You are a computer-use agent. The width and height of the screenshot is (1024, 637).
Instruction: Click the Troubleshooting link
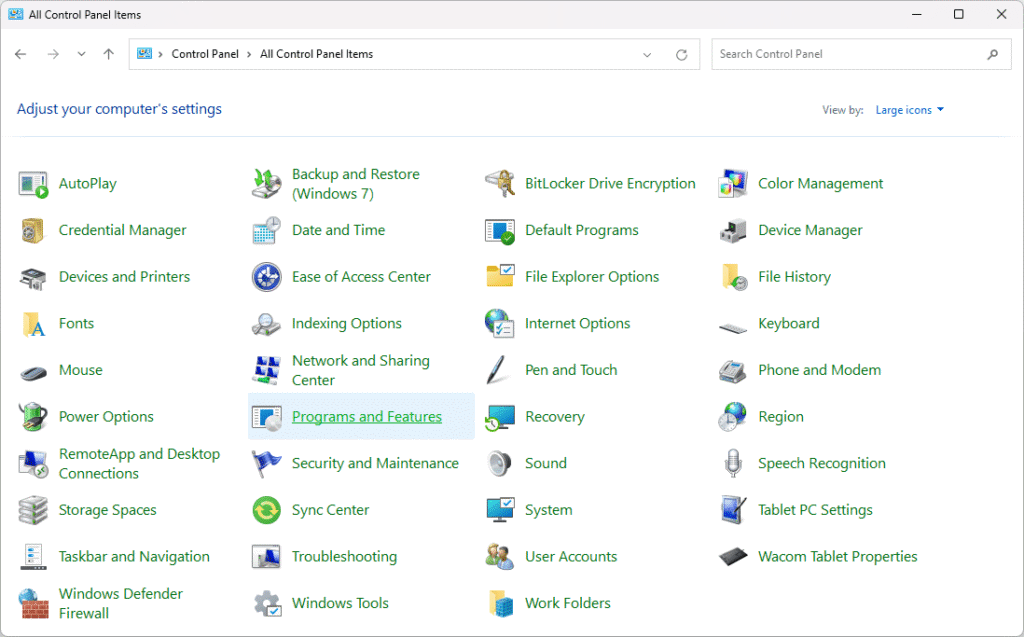coord(344,557)
